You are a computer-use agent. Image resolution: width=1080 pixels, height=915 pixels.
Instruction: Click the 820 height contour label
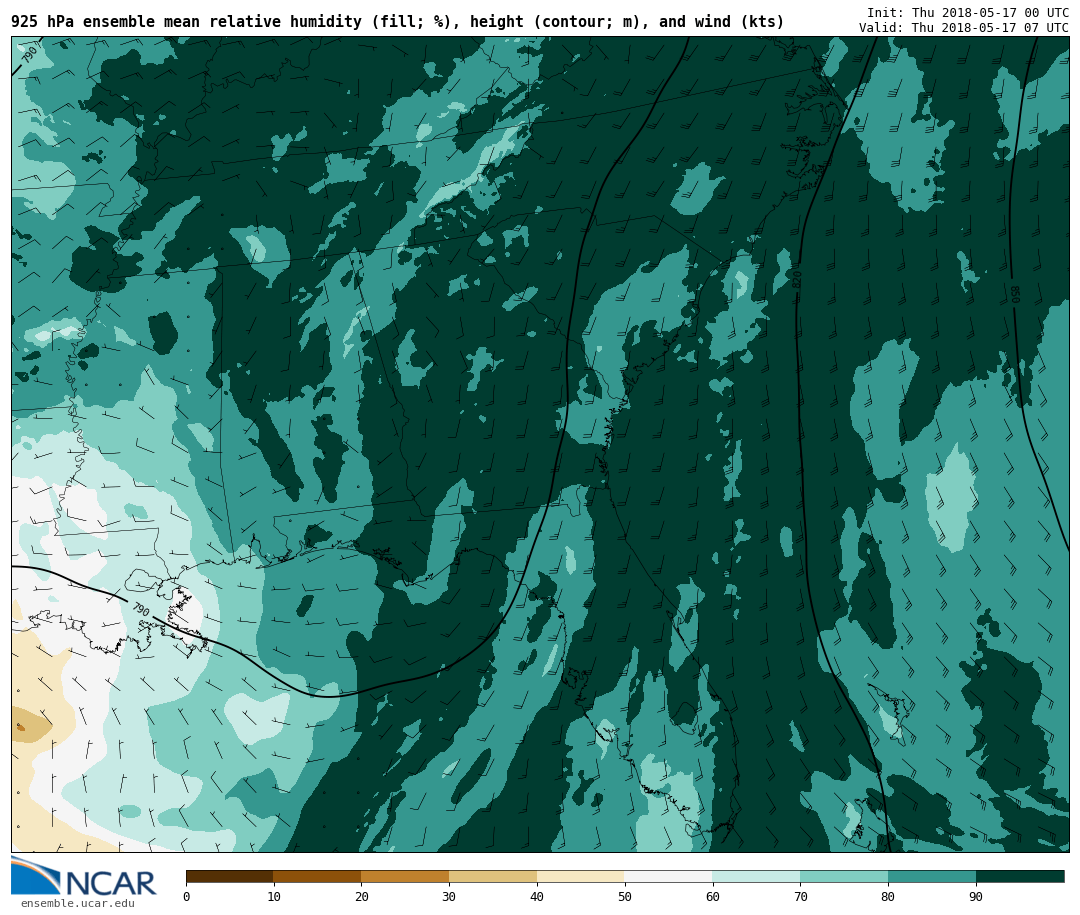(x=797, y=279)
